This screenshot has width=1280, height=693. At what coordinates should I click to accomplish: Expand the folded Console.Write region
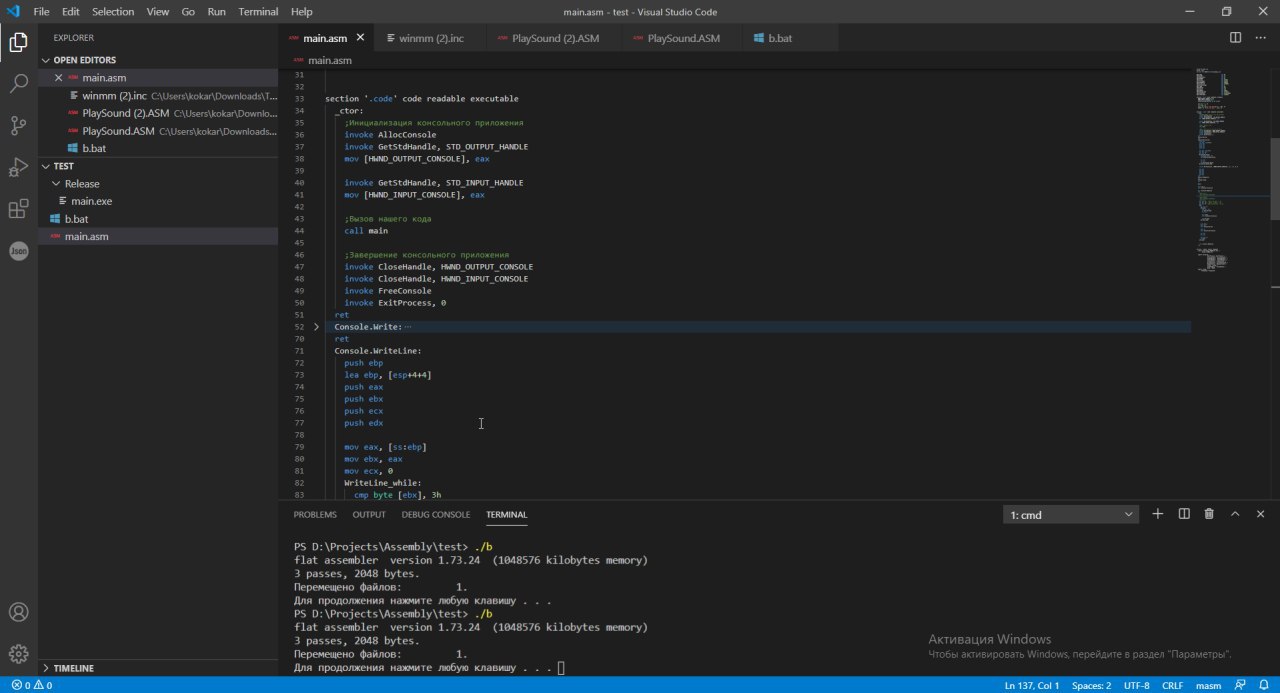click(316, 327)
